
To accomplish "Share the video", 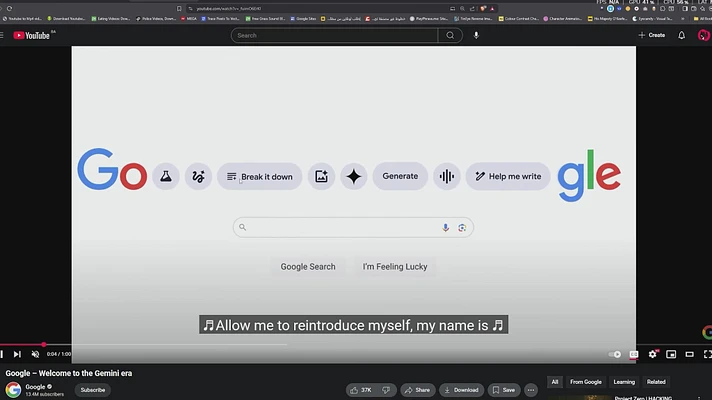I will (x=417, y=390).
